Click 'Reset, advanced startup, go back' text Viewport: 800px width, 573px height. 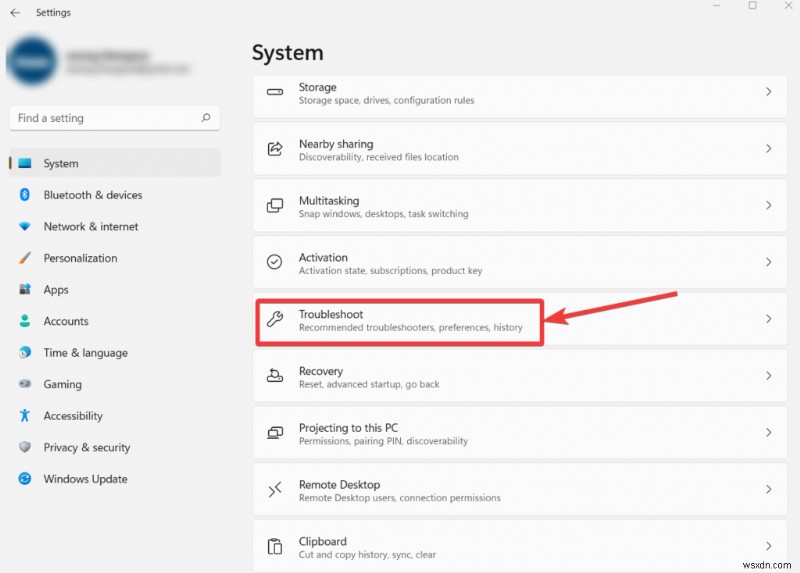click(369, 384)
